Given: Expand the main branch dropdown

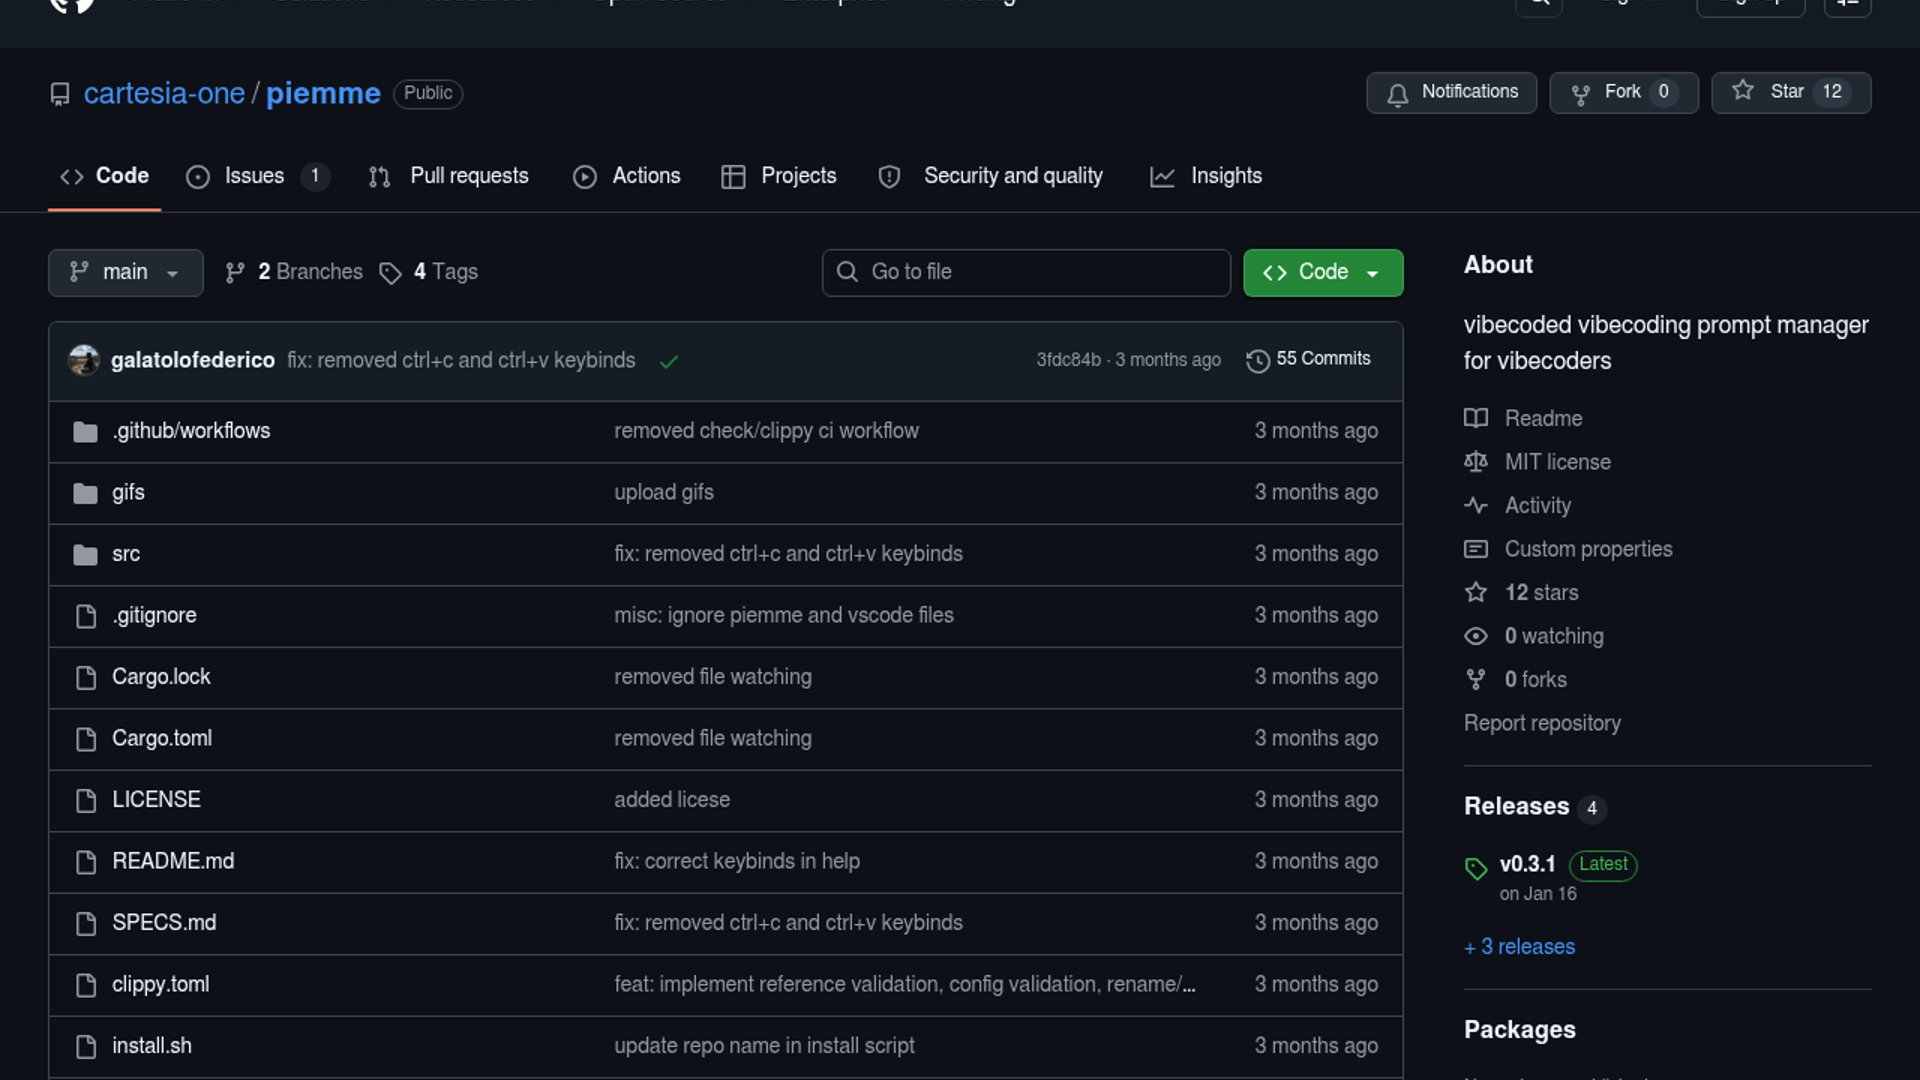Looking at the screenshot, I should tap(125, 272).
